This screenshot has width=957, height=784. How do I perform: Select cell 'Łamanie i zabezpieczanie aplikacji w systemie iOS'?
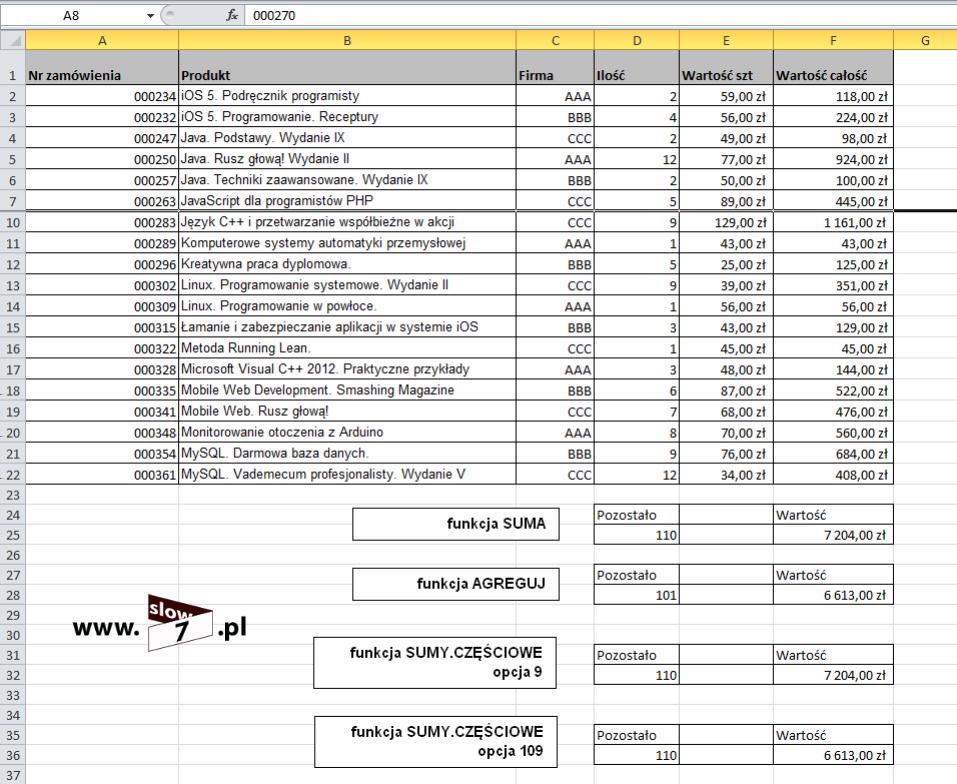[347, 328]
